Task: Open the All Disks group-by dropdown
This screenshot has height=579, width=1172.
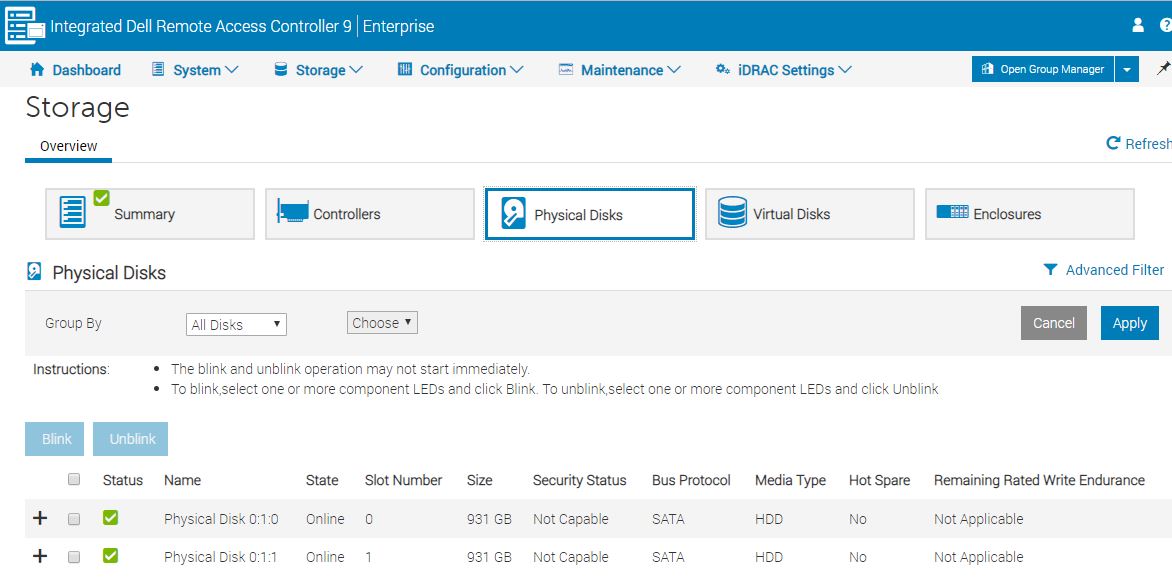Action: (x=236, y=324)
